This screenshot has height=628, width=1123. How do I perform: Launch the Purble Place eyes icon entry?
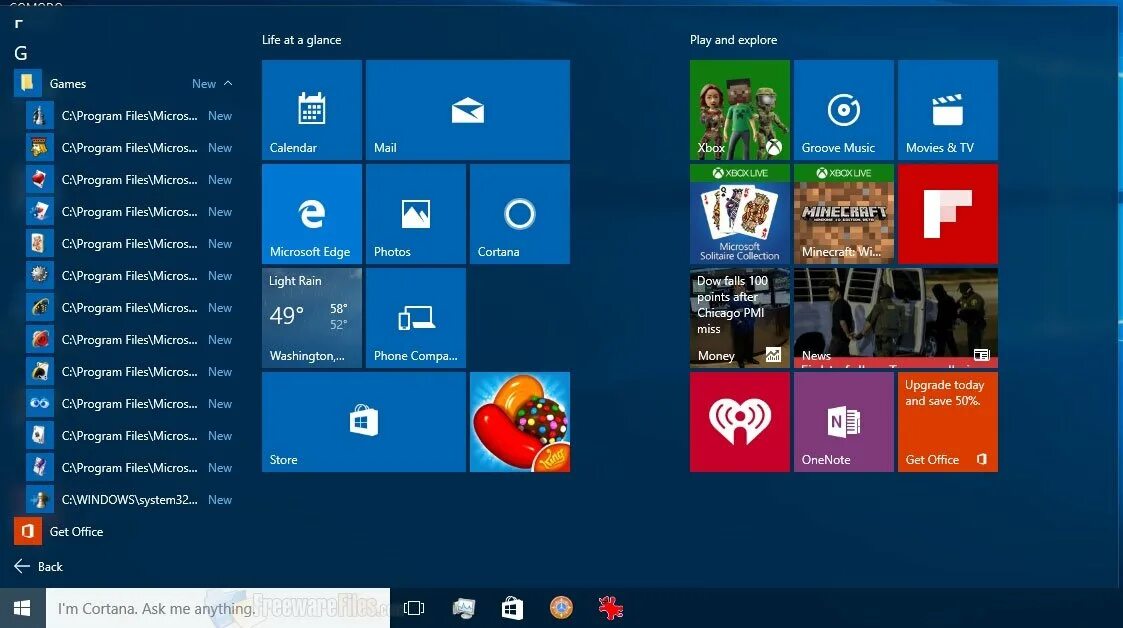click(x=130, y=403)
